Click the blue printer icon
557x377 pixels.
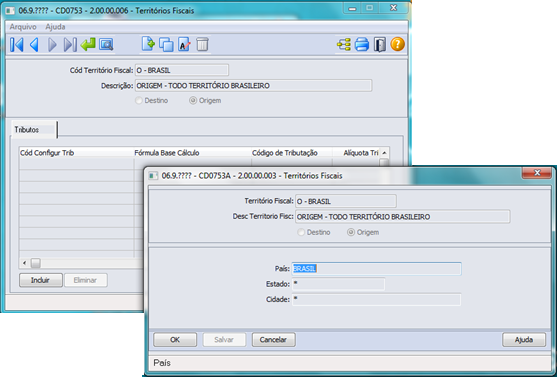[362, 45]
